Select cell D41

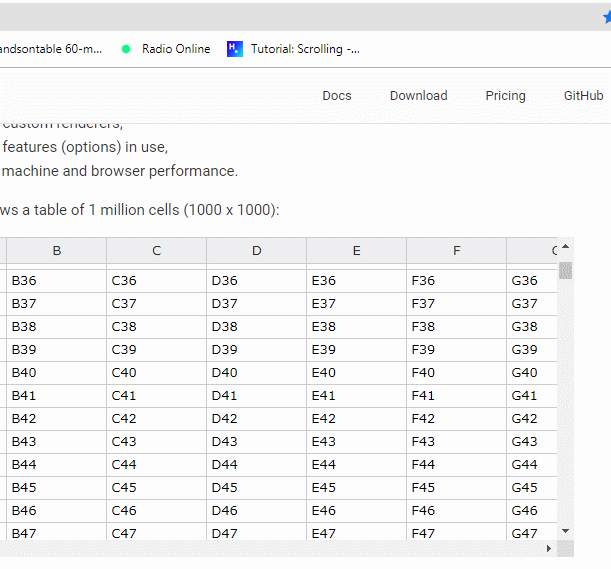coord(256,396)
